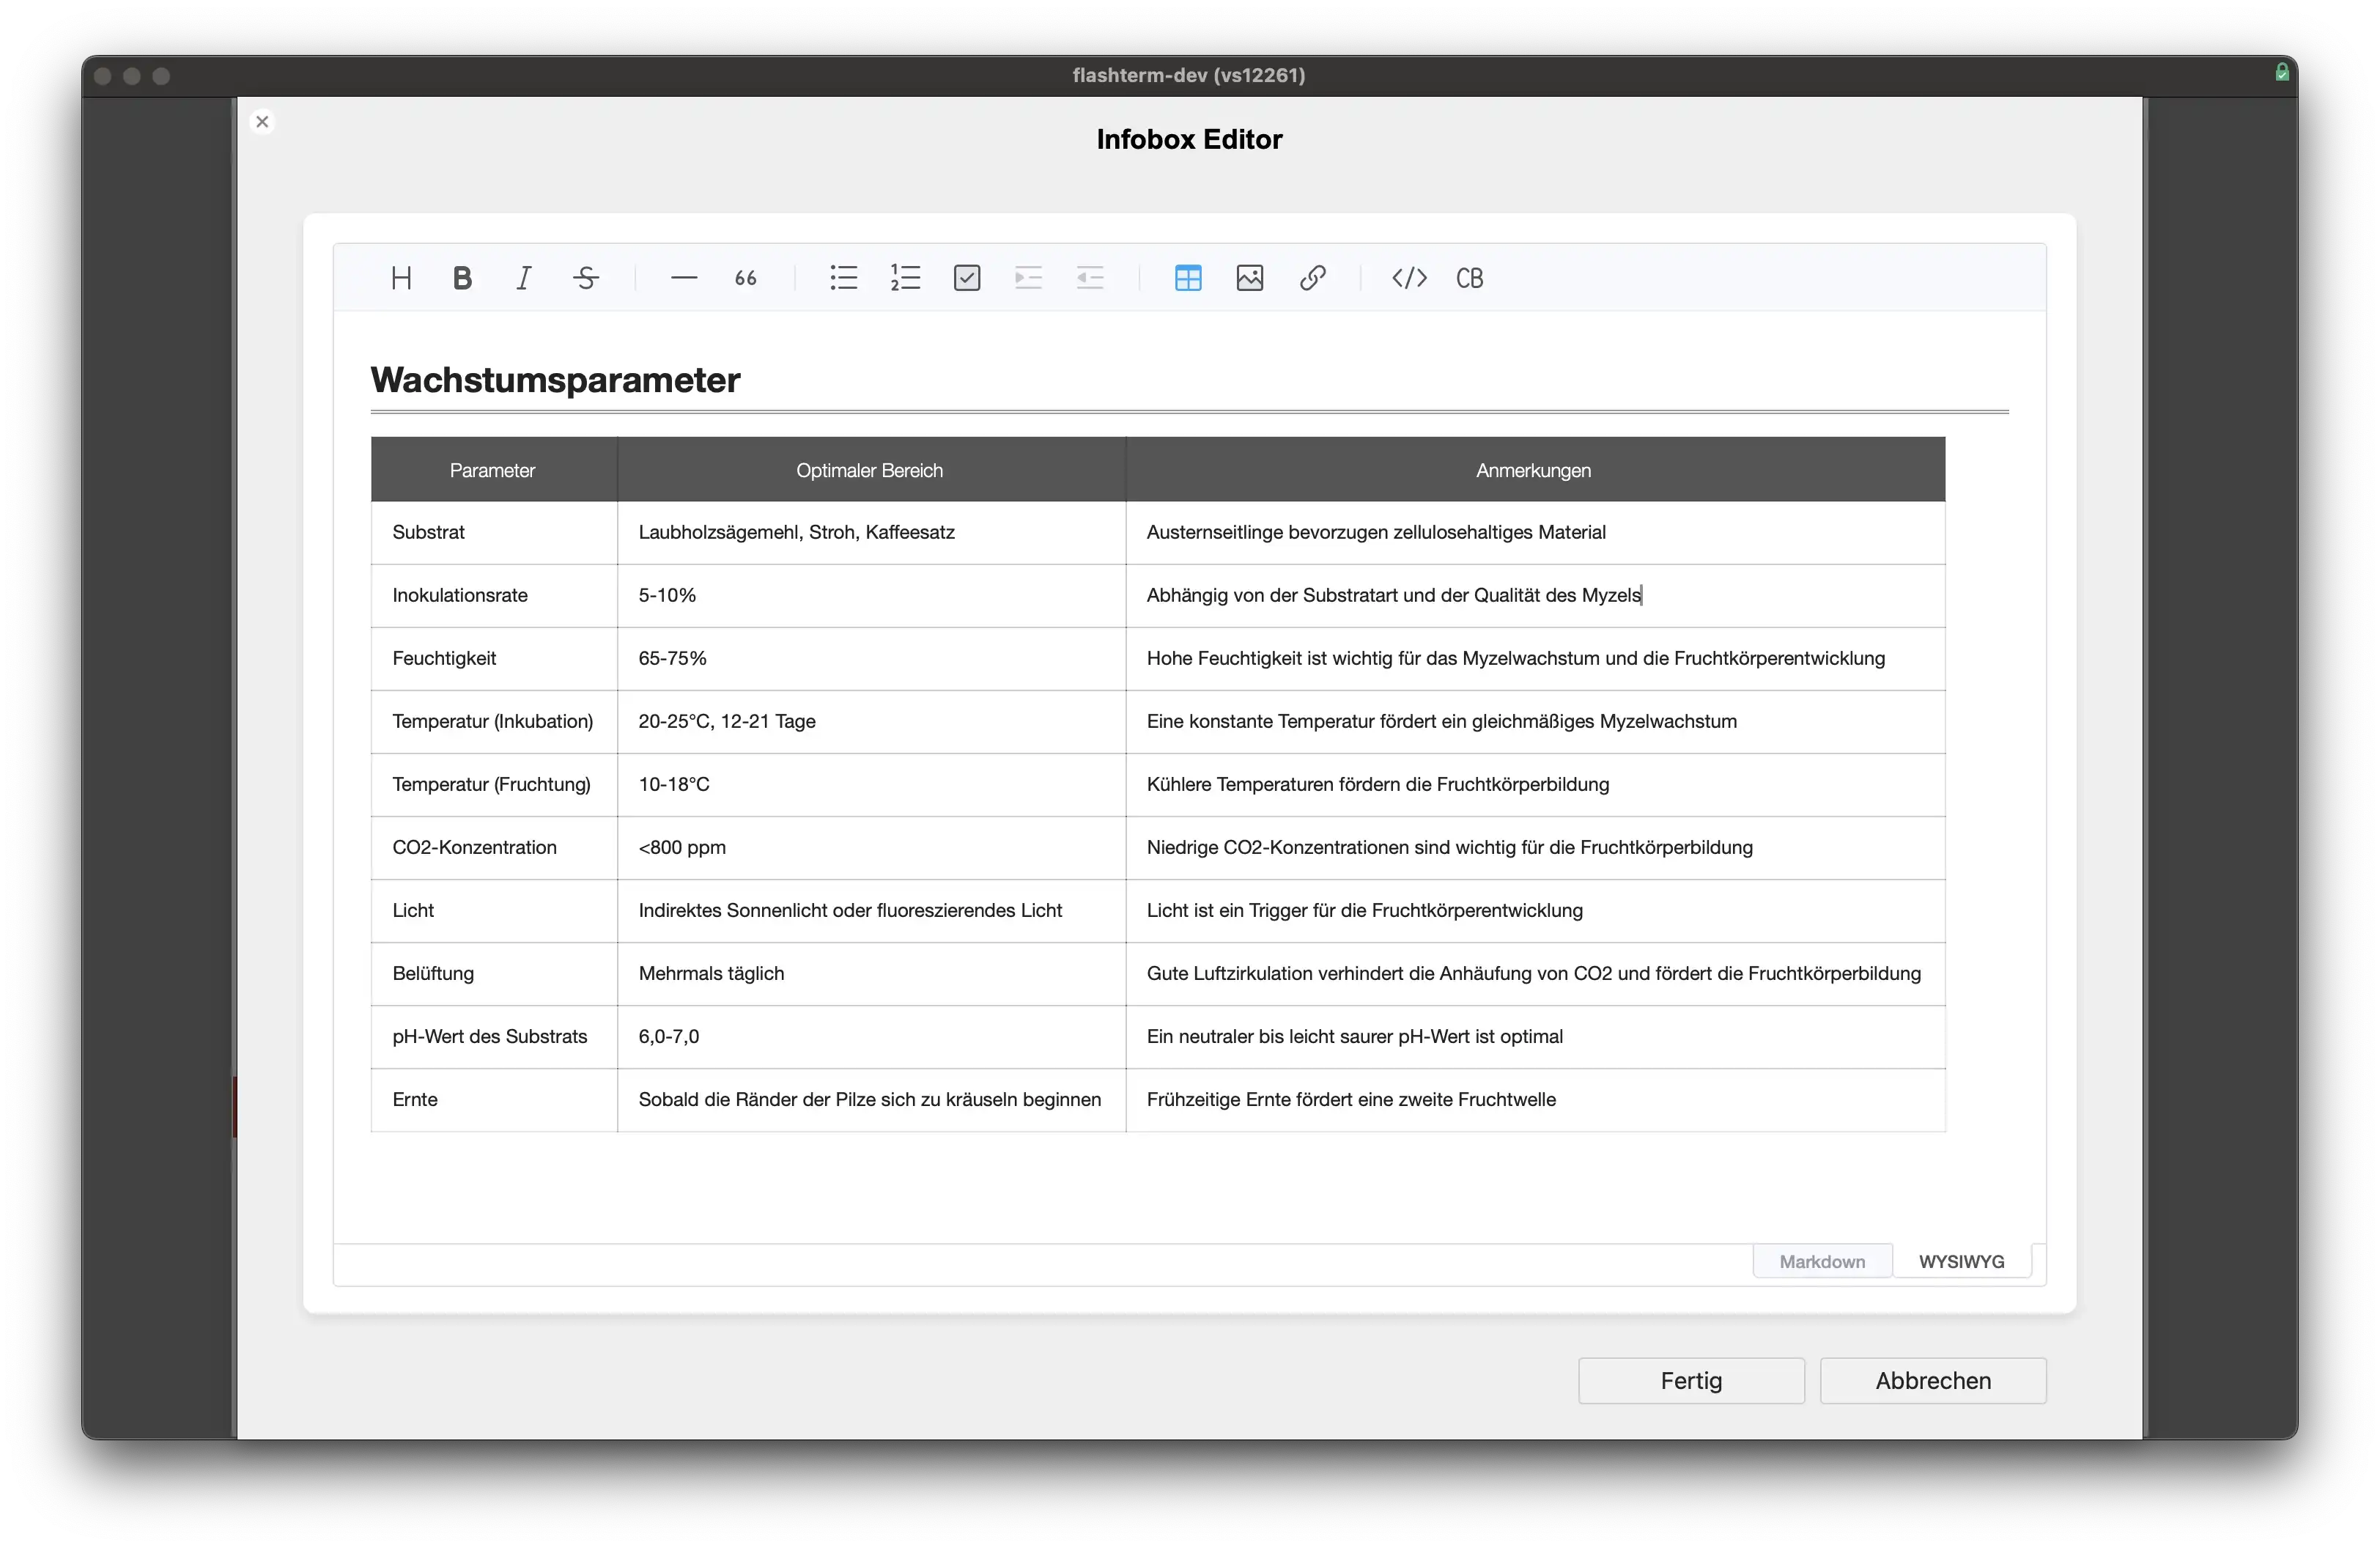Insert a hyperlink via toolbar

[x=1312, y=278]
